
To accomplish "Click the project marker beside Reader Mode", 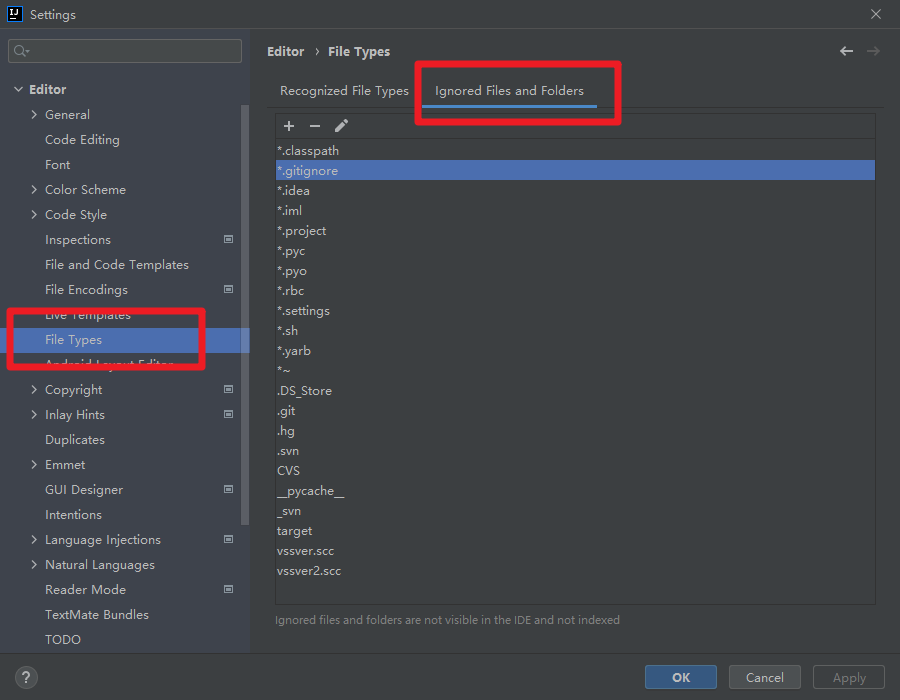I will coord(228,589).
